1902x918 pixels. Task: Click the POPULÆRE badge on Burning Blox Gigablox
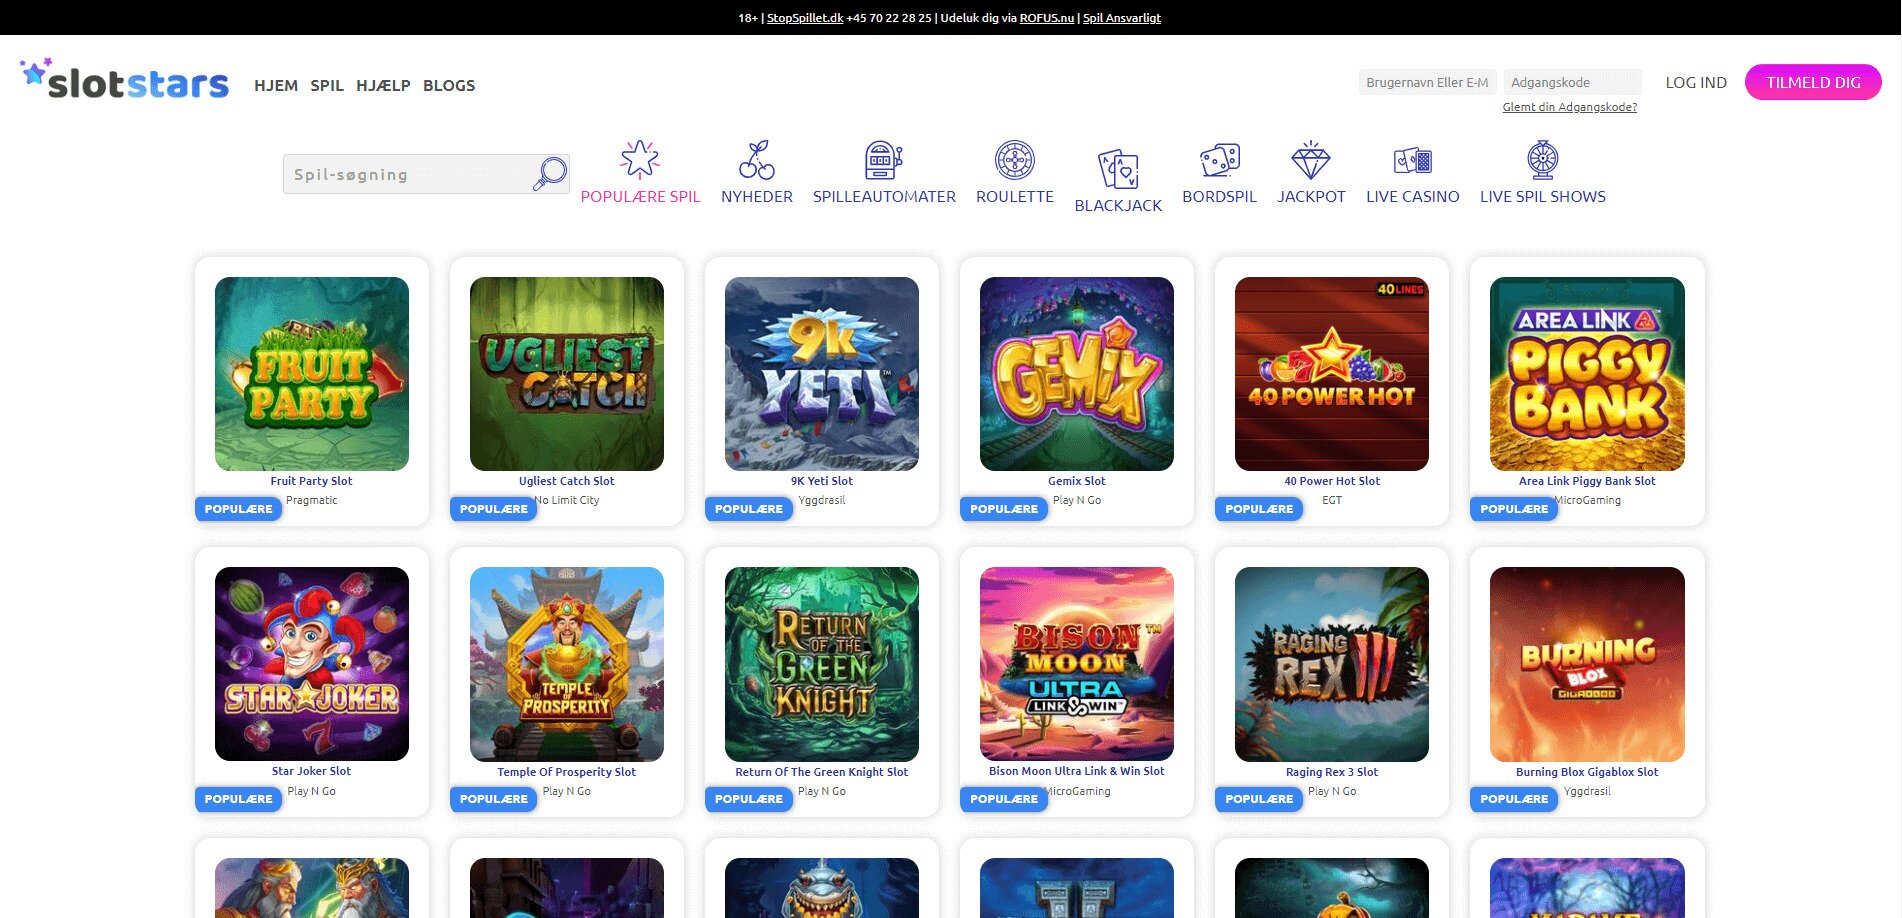point(1514,799)
